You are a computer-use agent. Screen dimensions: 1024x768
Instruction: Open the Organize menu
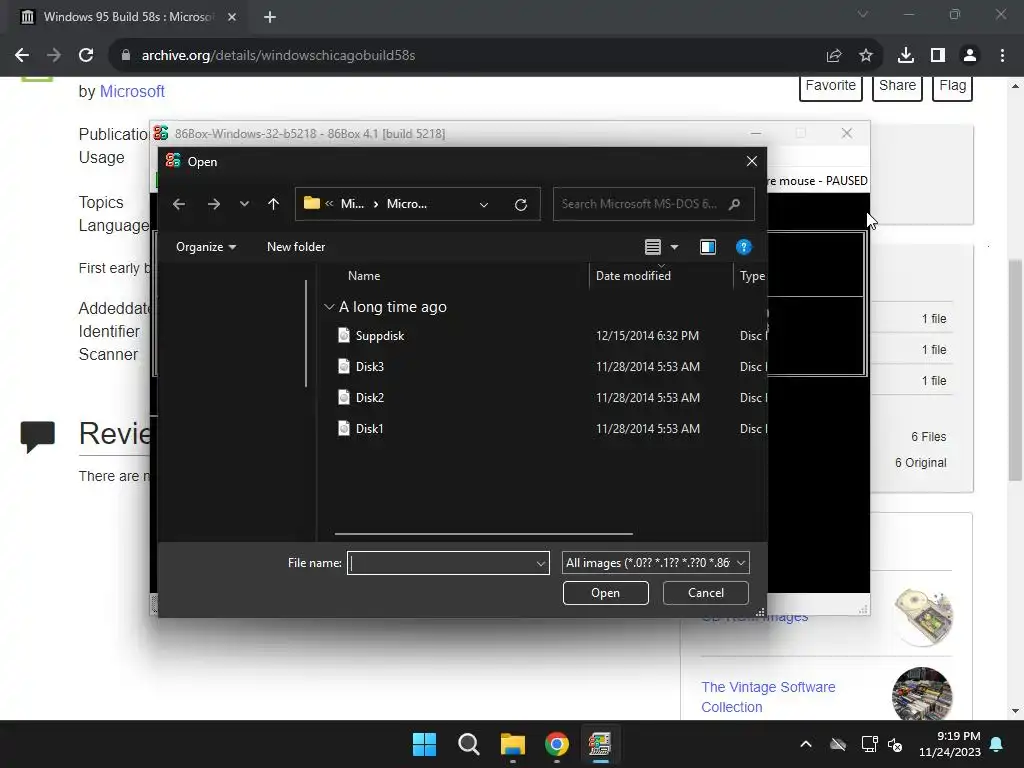click(x=206, y=247)
